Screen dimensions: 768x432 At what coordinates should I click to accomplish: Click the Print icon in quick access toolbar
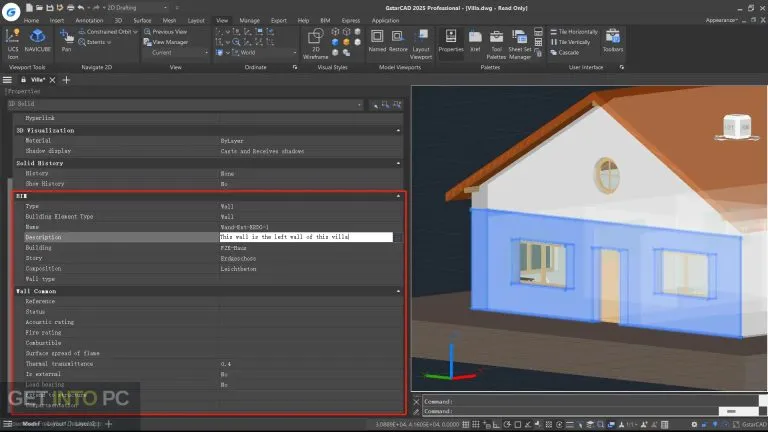(x=71, y=7)
